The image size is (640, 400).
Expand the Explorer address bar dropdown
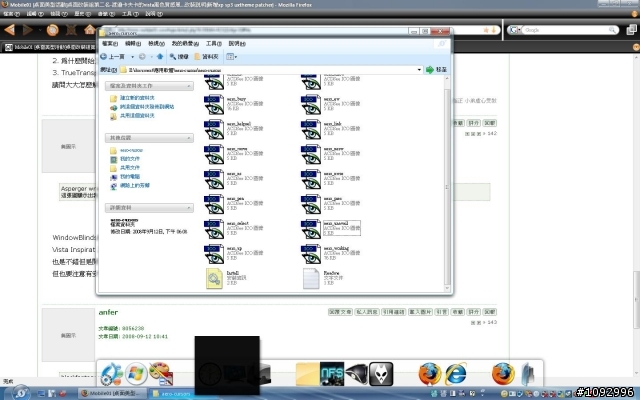click(x=419, y=70)
